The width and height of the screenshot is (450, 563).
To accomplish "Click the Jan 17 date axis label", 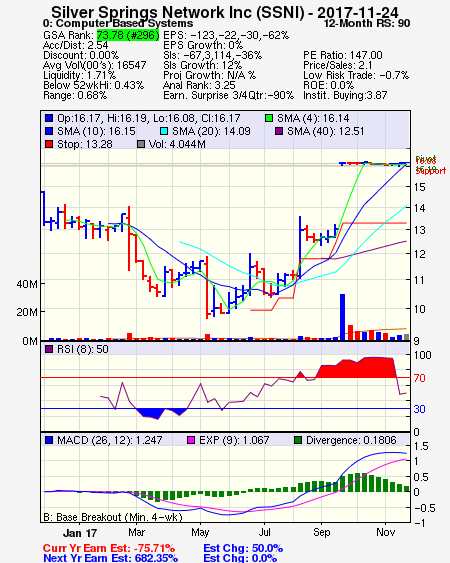I will pyautogui.click(x=80, y=533).
